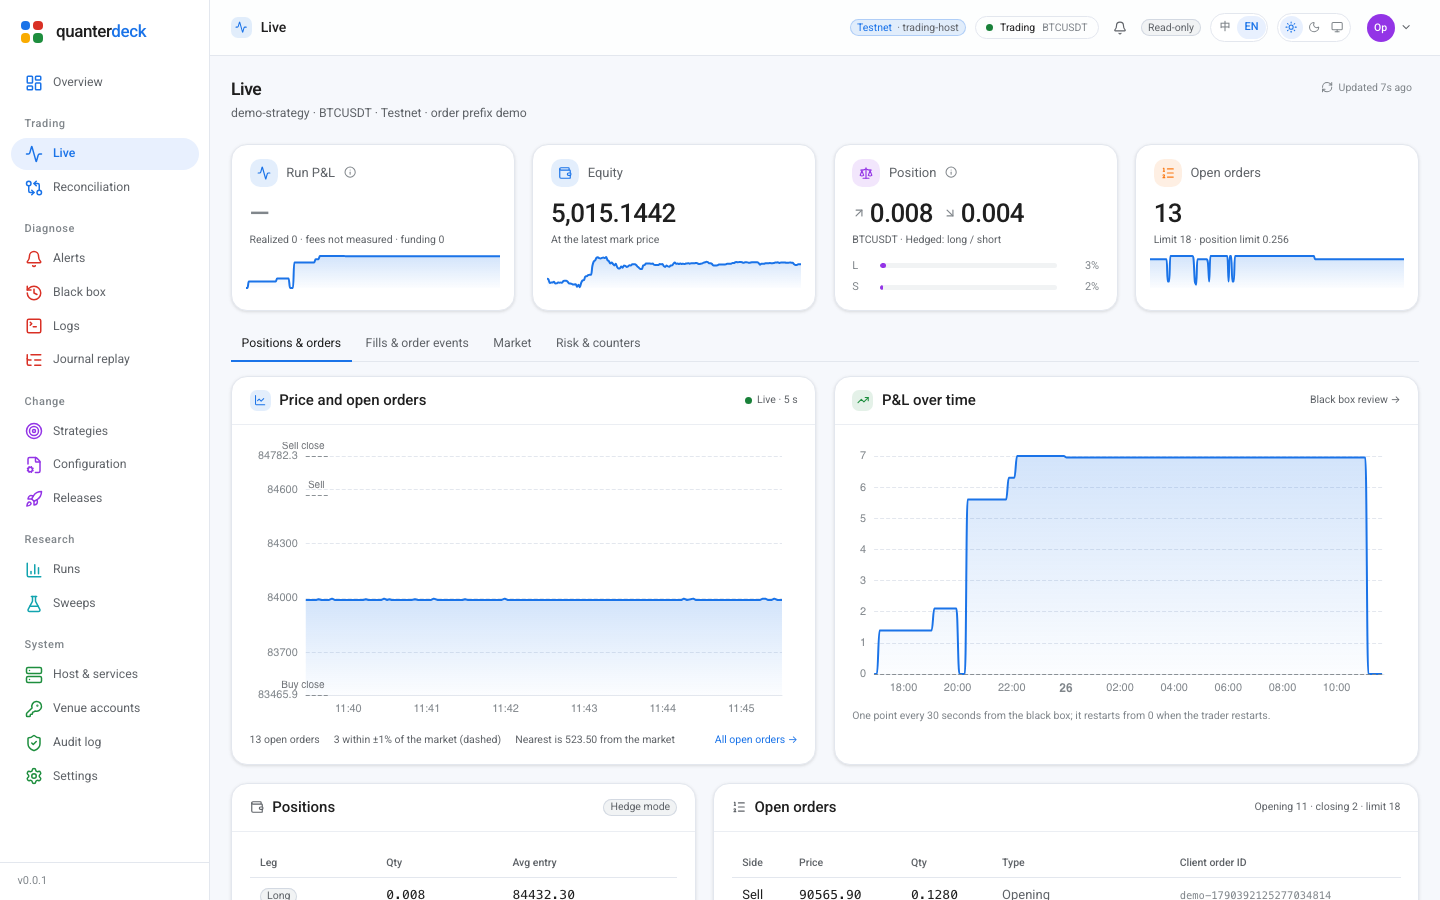Click the Position info icon
Image resolution: width=1440 pixels, height=900 pixels.
click(x=951, y=172)
